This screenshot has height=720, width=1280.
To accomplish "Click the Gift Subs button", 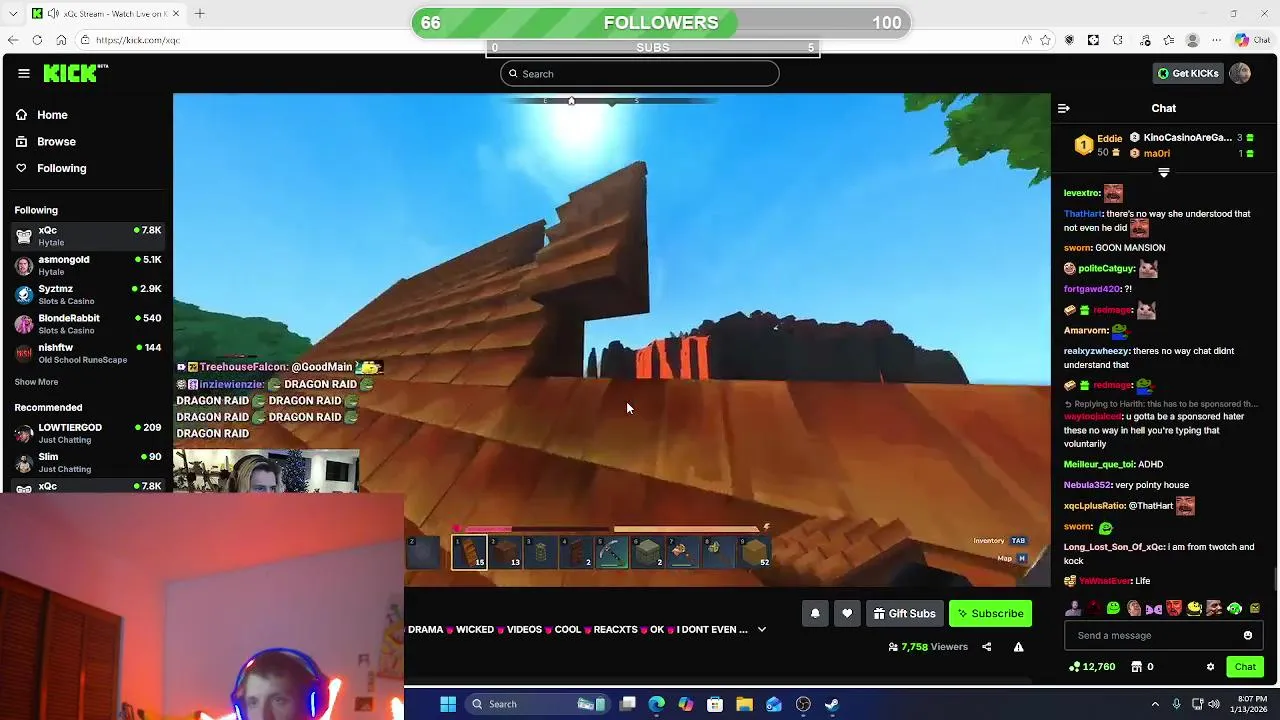I will click(x=904, y=613).
